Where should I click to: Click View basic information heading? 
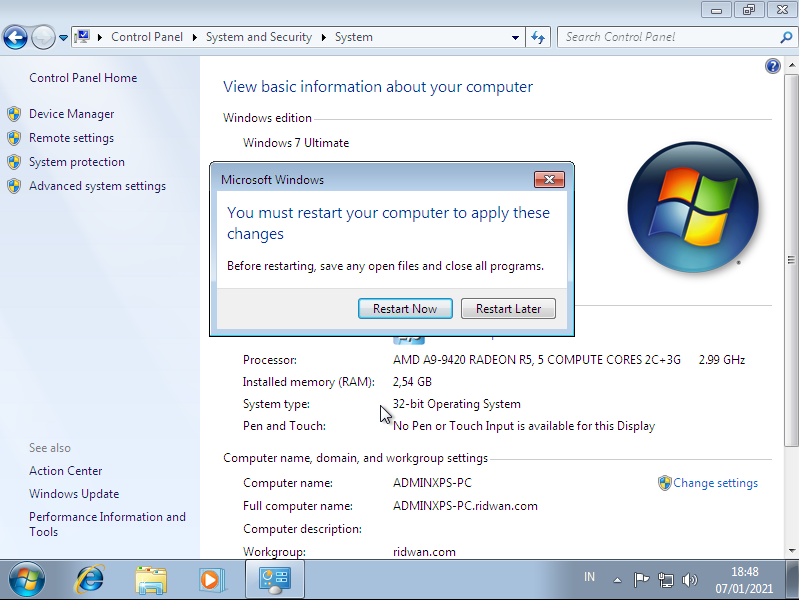point(378,87)
